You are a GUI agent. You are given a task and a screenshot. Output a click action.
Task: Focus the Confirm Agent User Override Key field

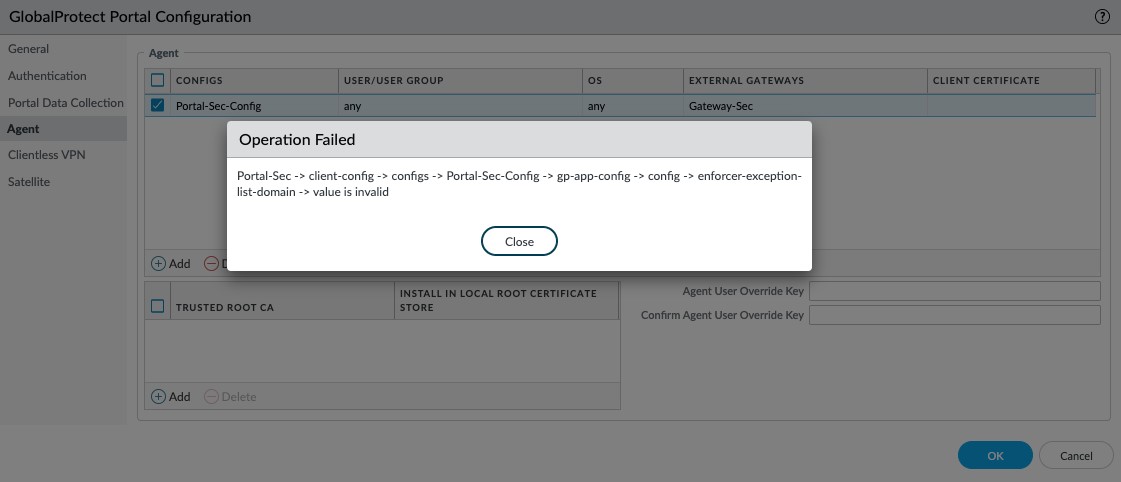954,315
